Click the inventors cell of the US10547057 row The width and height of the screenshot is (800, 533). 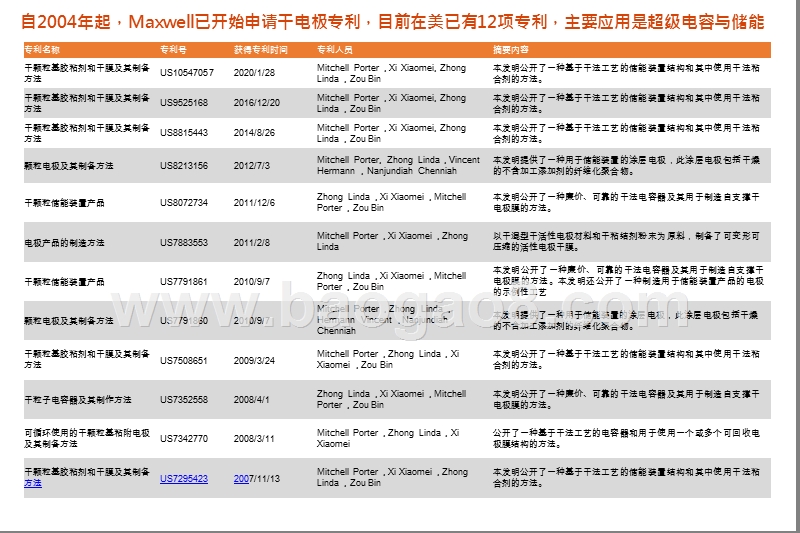coord(391,73)
